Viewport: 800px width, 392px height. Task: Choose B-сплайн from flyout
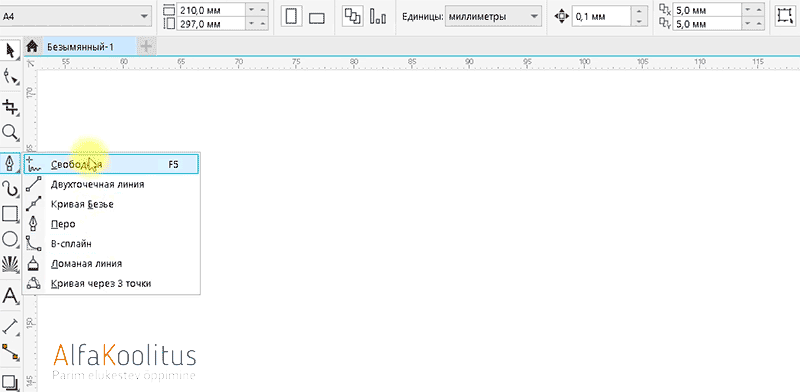click(111, 244)
